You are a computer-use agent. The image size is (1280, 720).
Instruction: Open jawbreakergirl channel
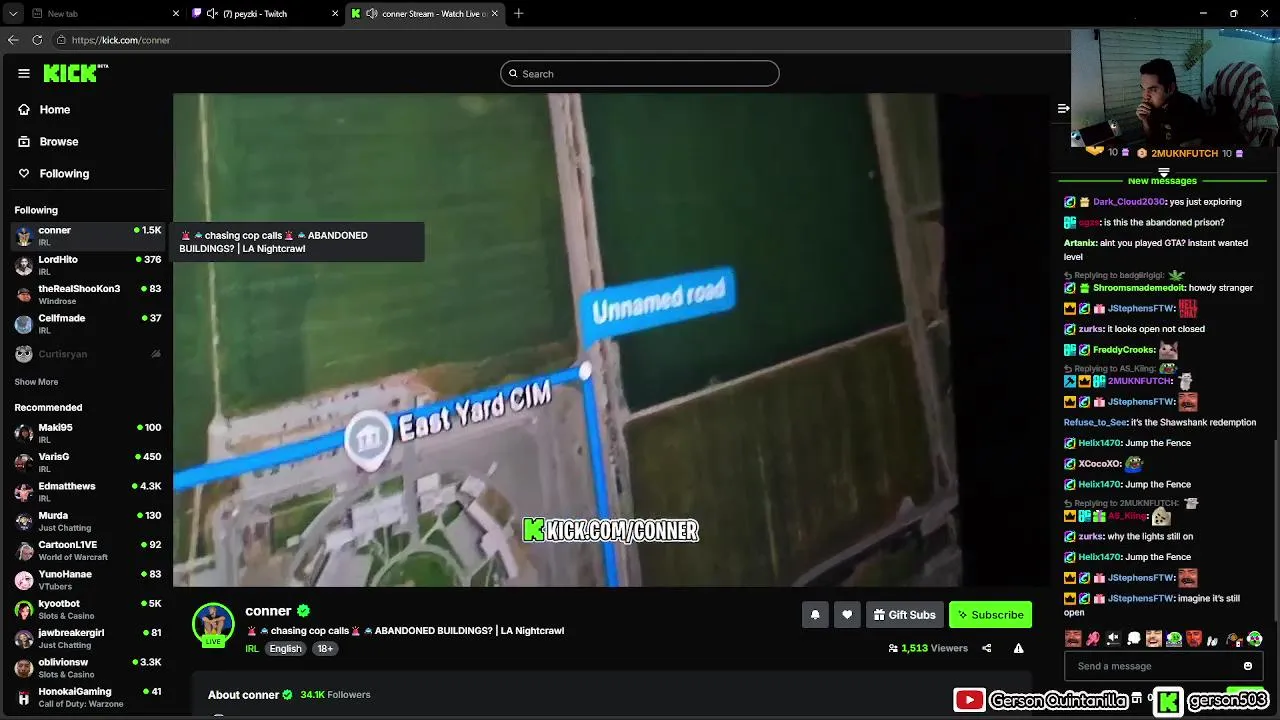pyautogui.click(x=88, y=638)
